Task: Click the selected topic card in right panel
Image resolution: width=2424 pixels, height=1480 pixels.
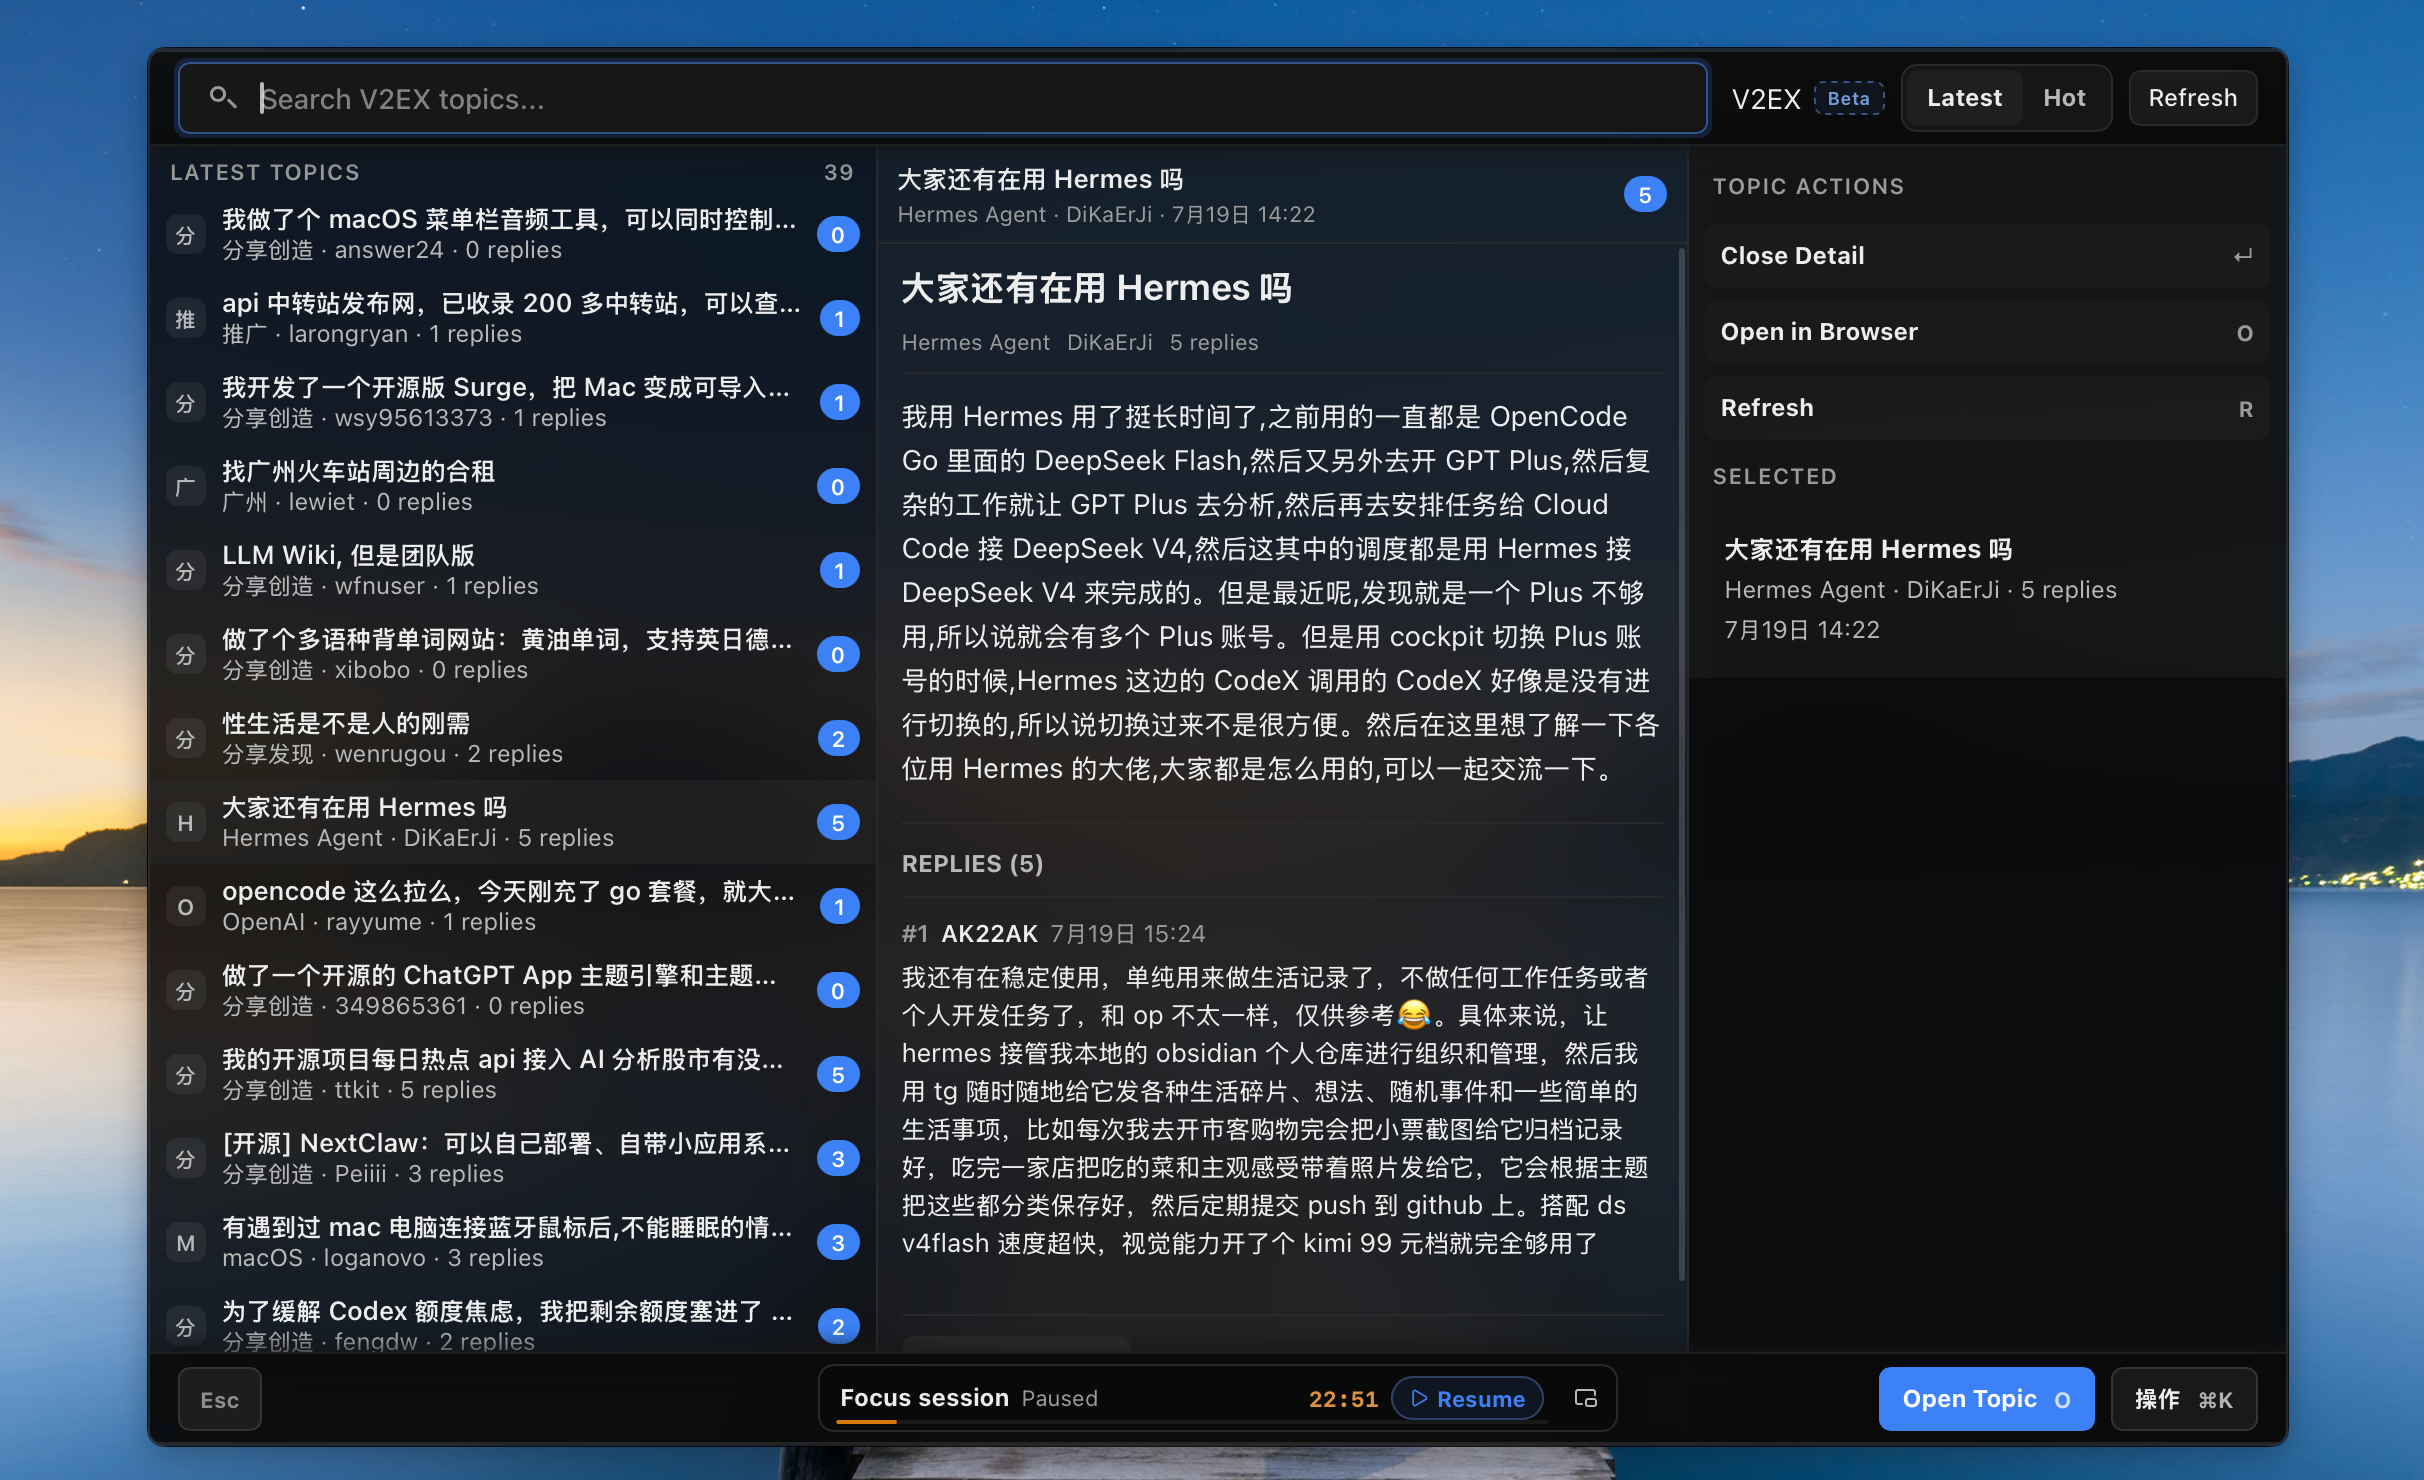Action: click(1987, 589)
